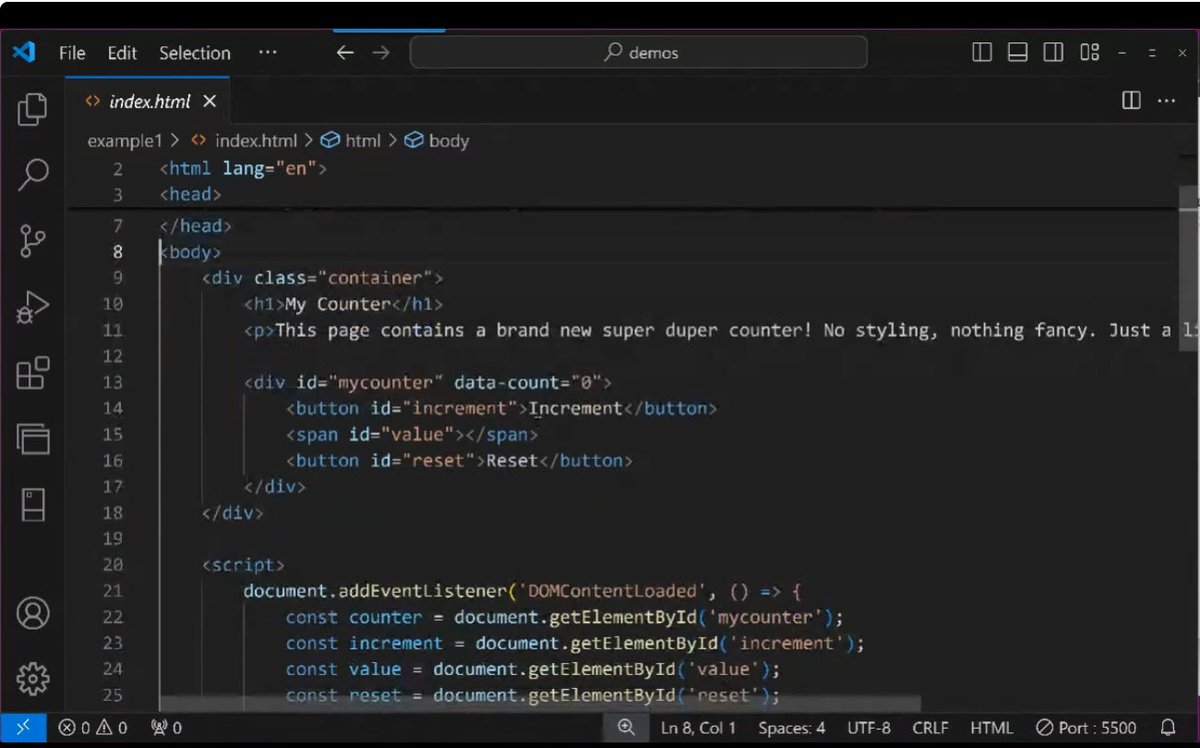Click line number 20 in the gutter
The image size is (1200, 748).
112,565
